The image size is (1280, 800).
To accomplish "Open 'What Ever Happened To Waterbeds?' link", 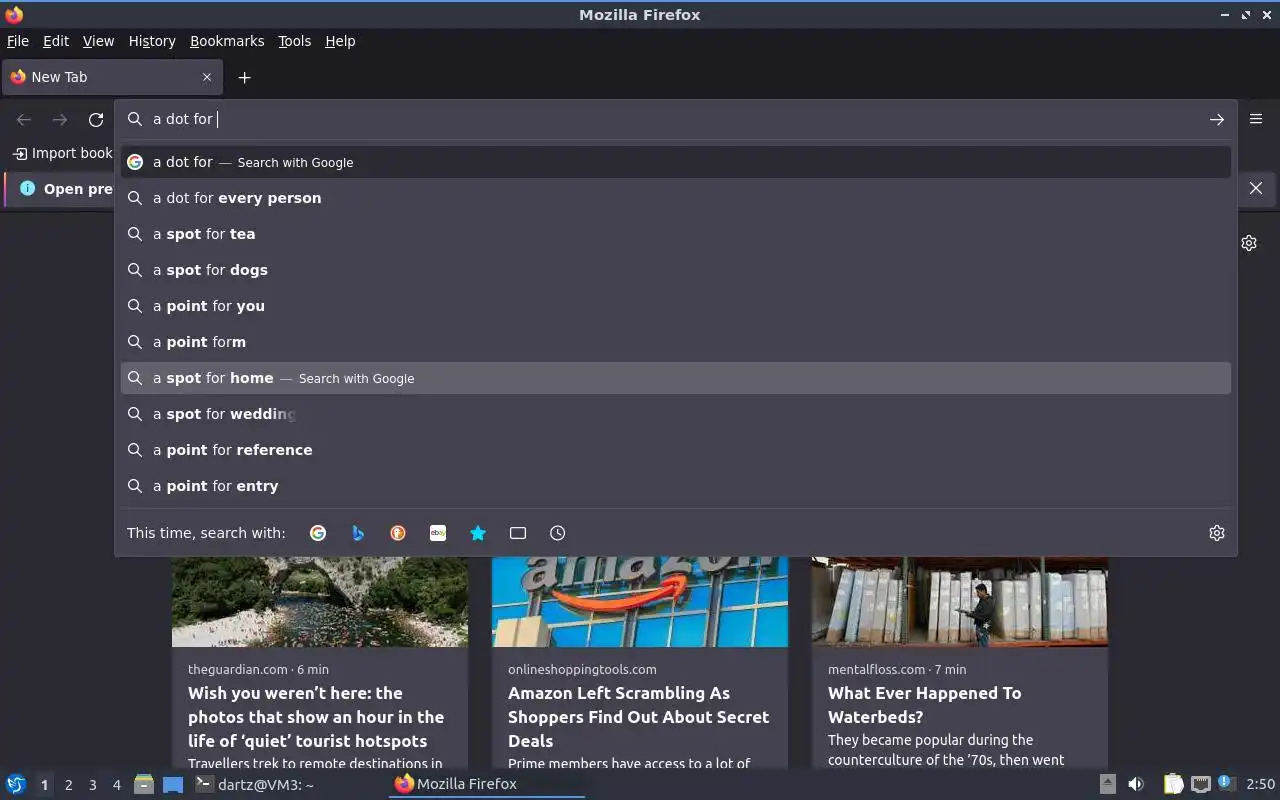I will click(x=924, y=705).
